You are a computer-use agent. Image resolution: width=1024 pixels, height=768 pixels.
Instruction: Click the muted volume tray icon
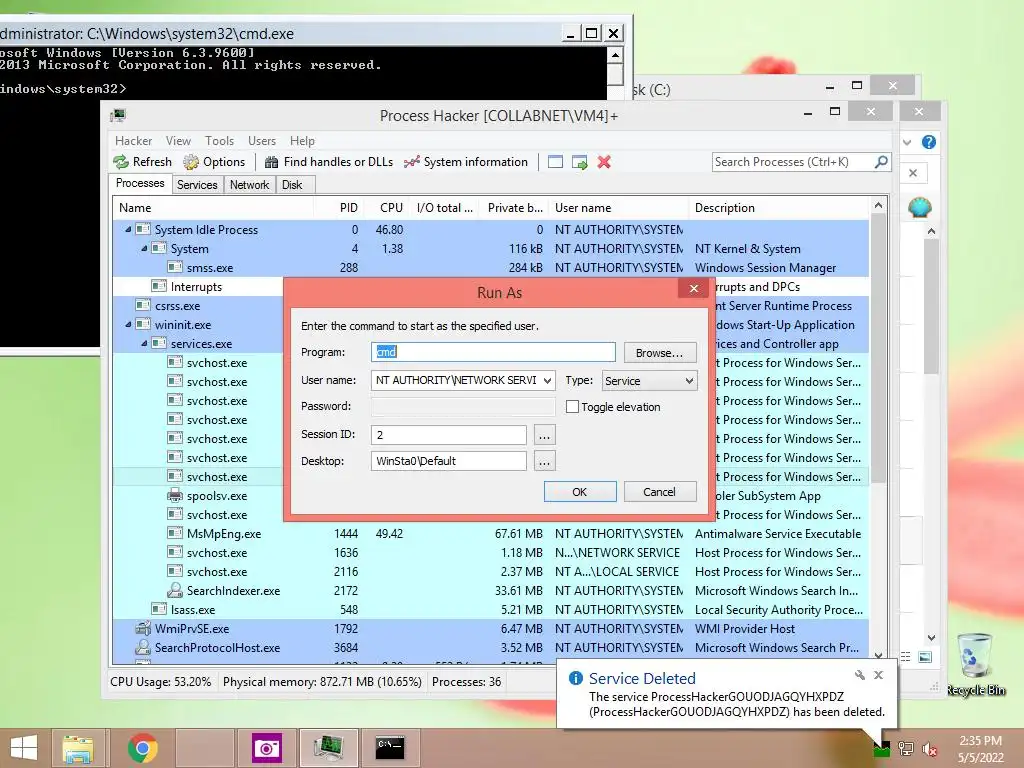coord(930,749)
